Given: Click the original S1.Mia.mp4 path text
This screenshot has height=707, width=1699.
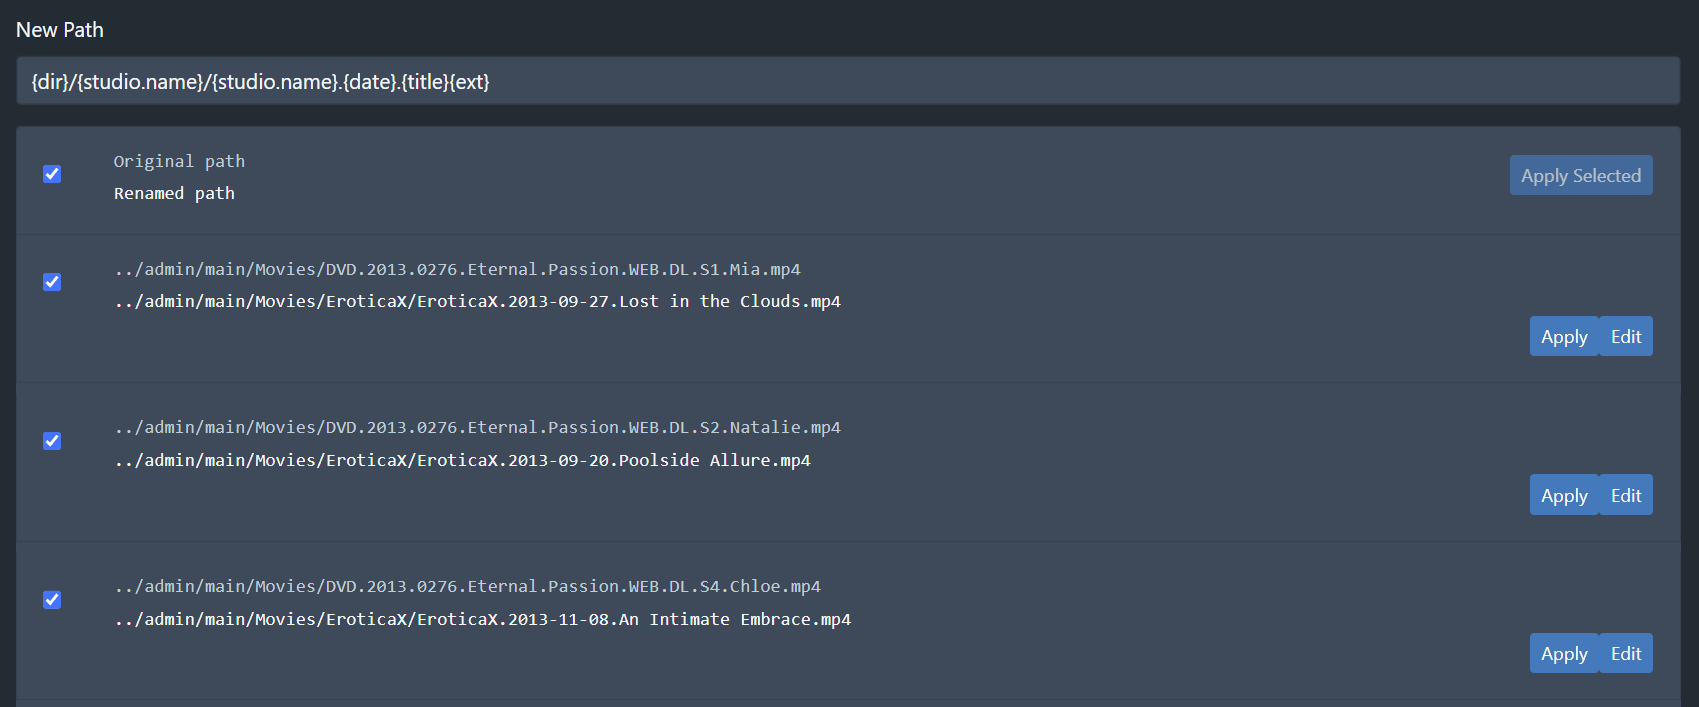Looking at the screenshot, I should (x=457, y=269).
